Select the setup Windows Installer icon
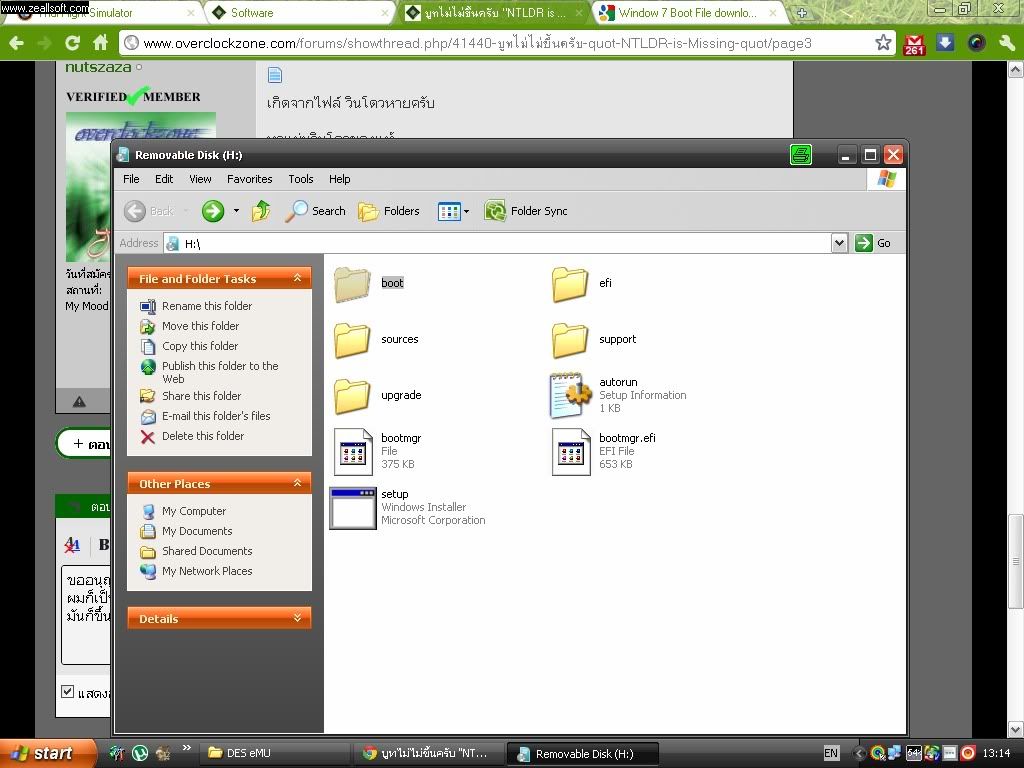1024x768 pixels. pos(352,507)
